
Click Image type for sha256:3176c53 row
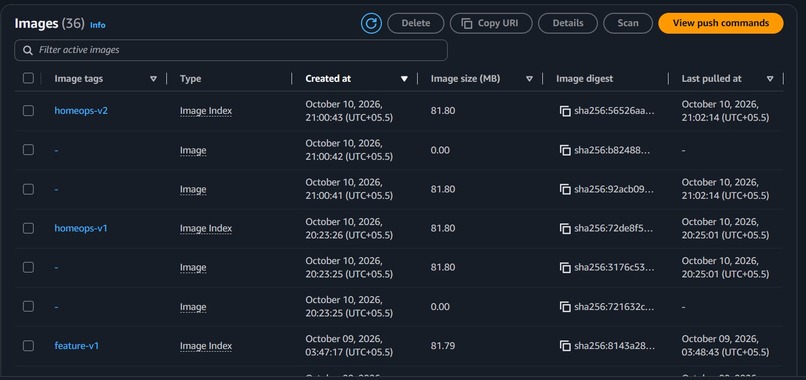[x=193, y=267]
